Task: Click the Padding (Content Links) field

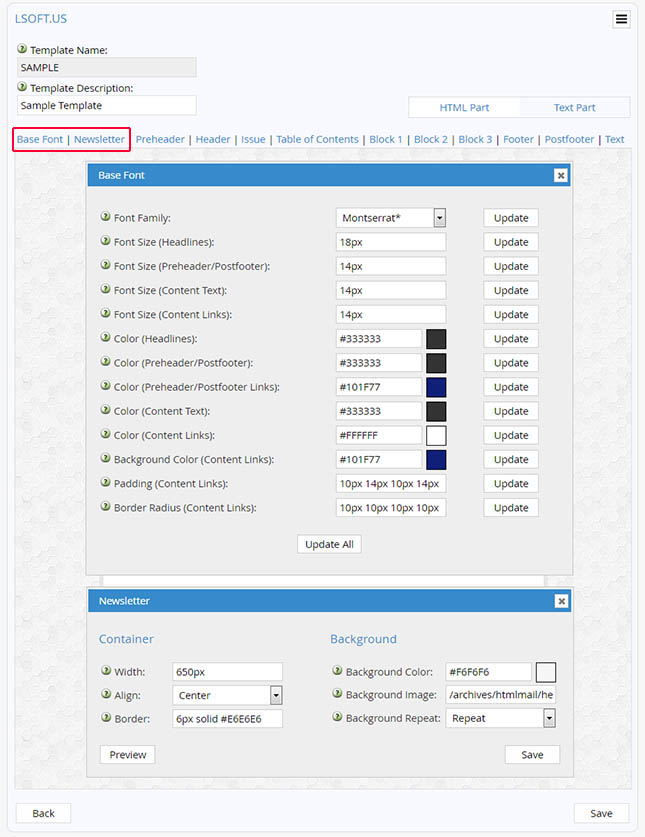Action: pyautogui.click(x=391, y=484)
